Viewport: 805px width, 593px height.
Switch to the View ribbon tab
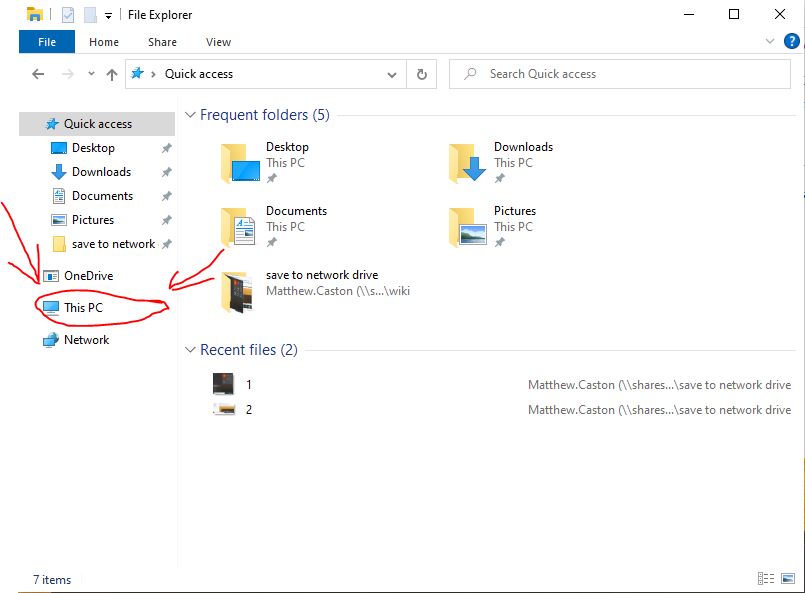click(x=218, y=42)
